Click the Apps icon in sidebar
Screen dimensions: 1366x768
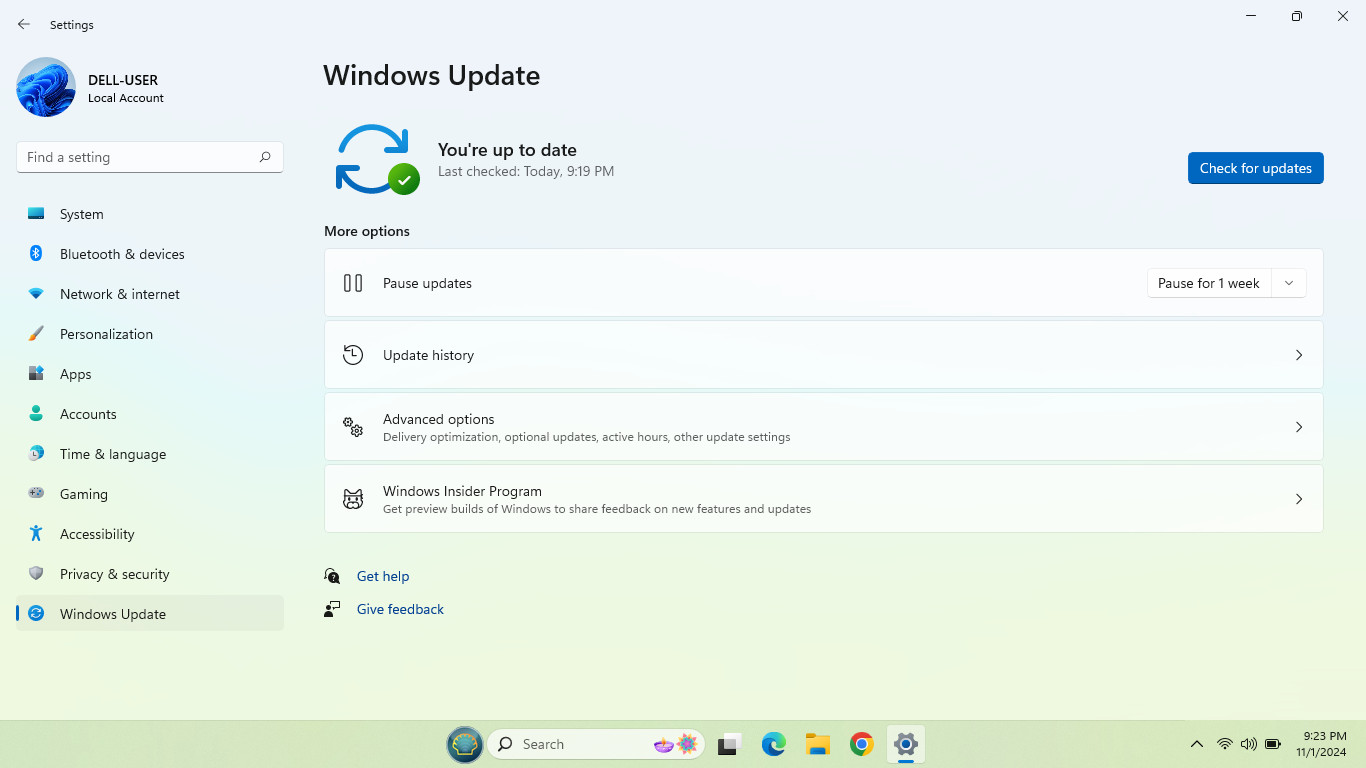36,374
